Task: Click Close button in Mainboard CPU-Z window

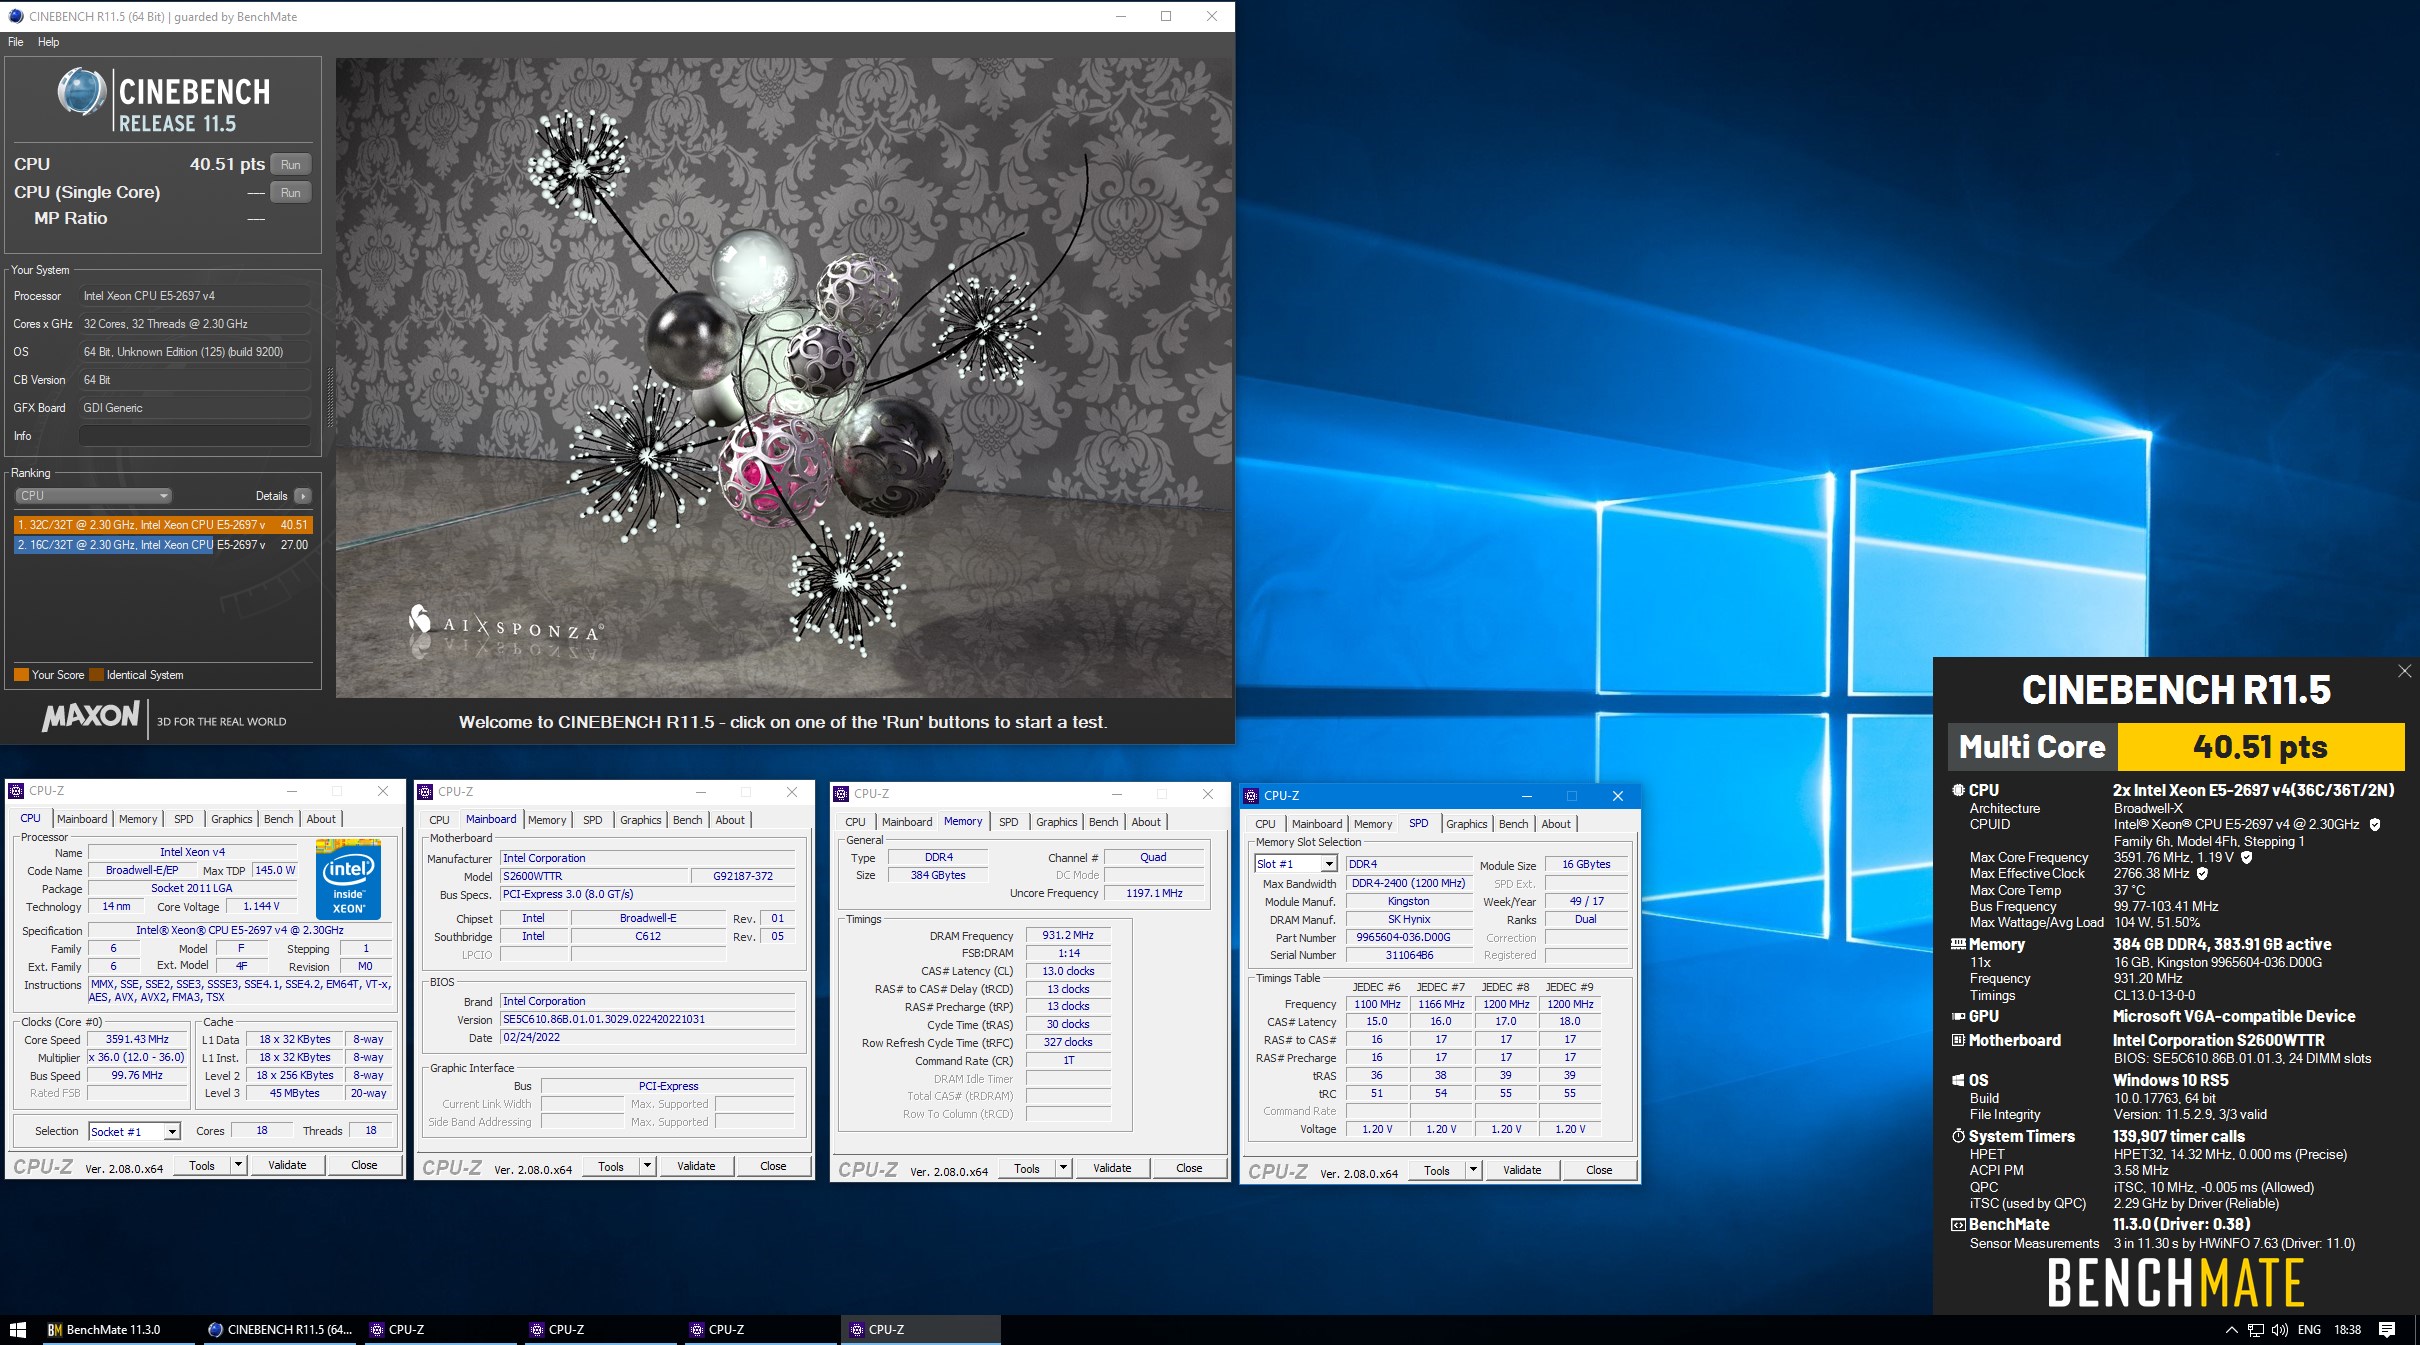Action: (773, 1167)
